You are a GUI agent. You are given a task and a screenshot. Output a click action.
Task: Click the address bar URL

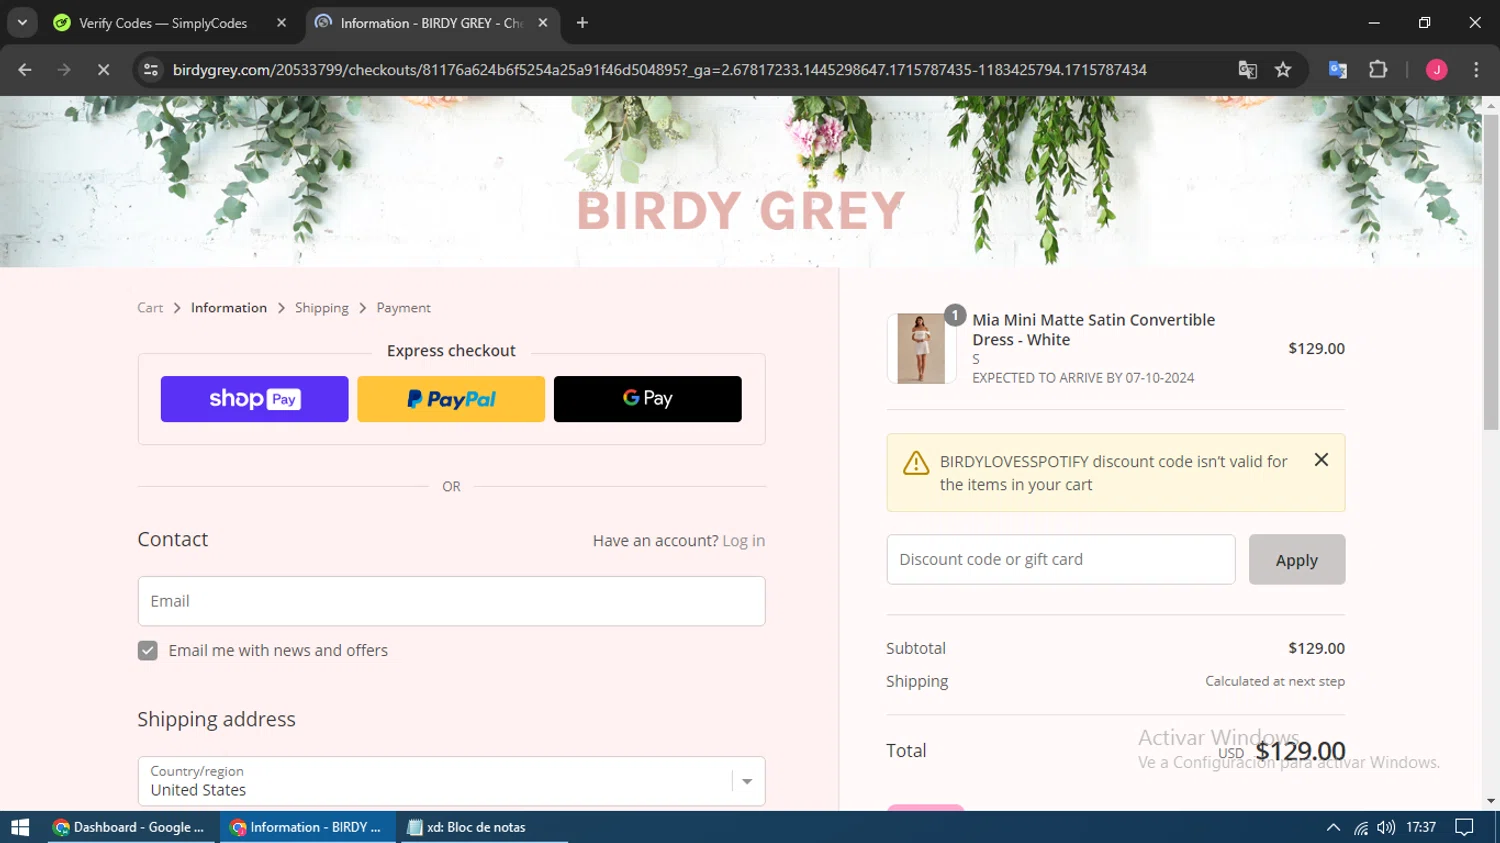(x=660, y=70)
